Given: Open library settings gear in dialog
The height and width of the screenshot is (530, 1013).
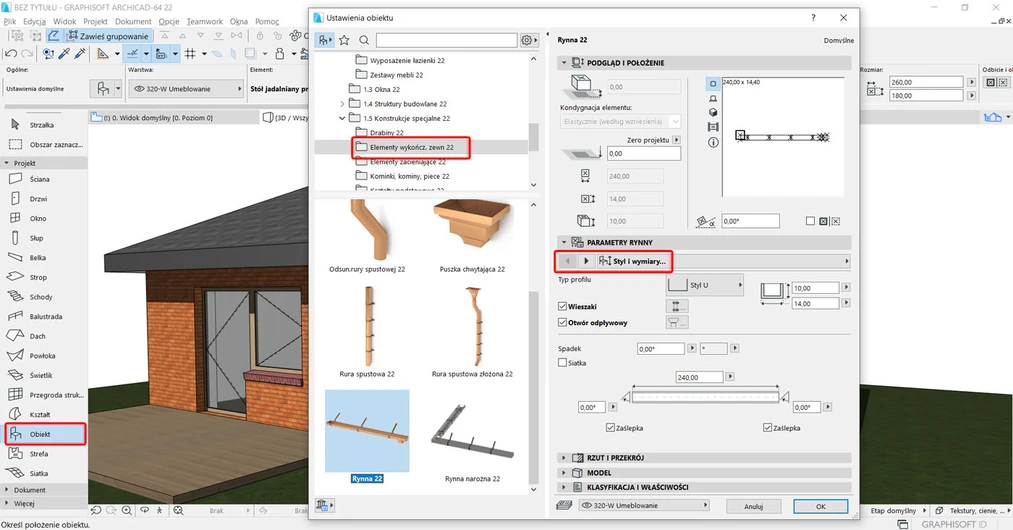Looking at the screenshot, I should click(528, 40).
